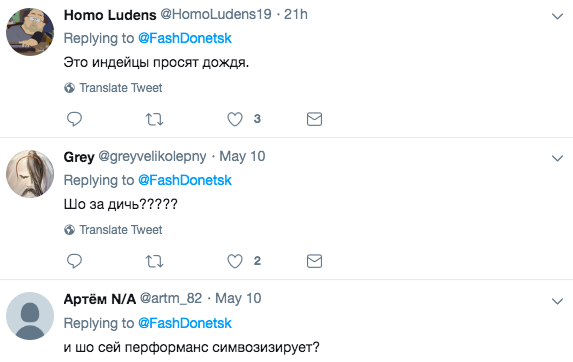Reply to Grey's tweet
This screenshot has height=362, width=573.
click(74, 261)
